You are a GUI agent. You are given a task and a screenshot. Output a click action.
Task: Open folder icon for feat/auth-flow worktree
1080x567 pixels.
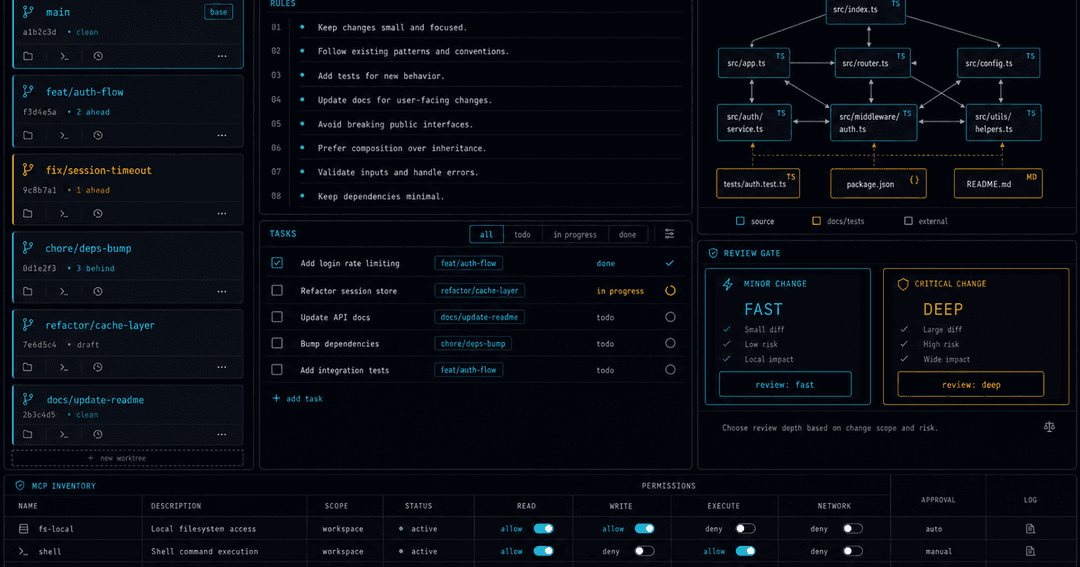click(x=28, y=135)
